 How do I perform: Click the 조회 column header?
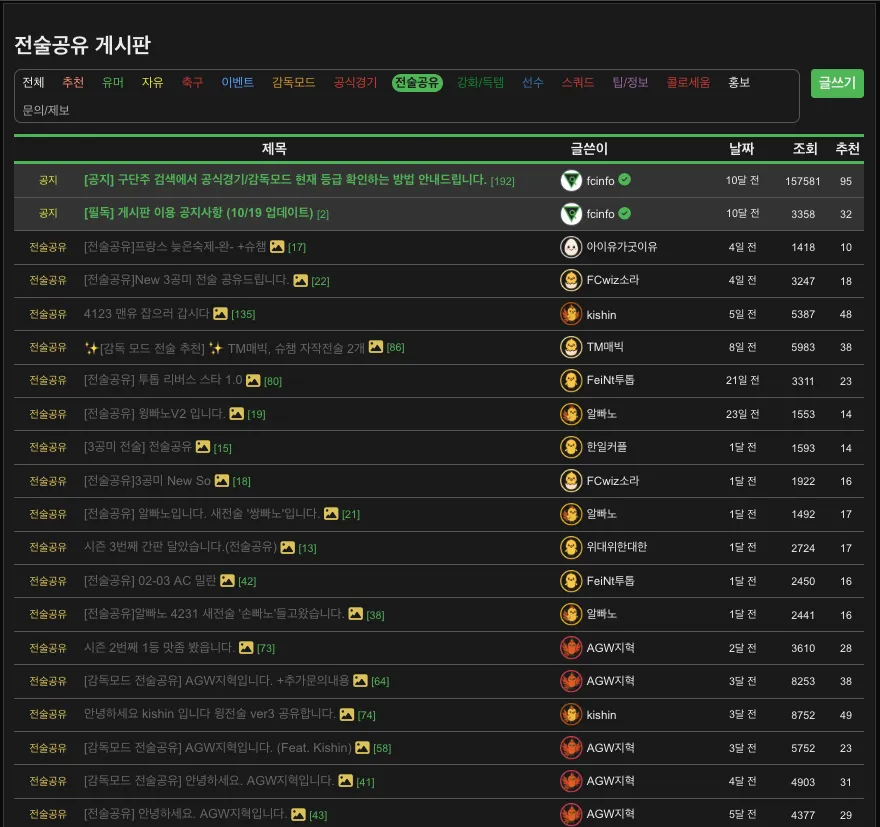[x=805, y=149]
